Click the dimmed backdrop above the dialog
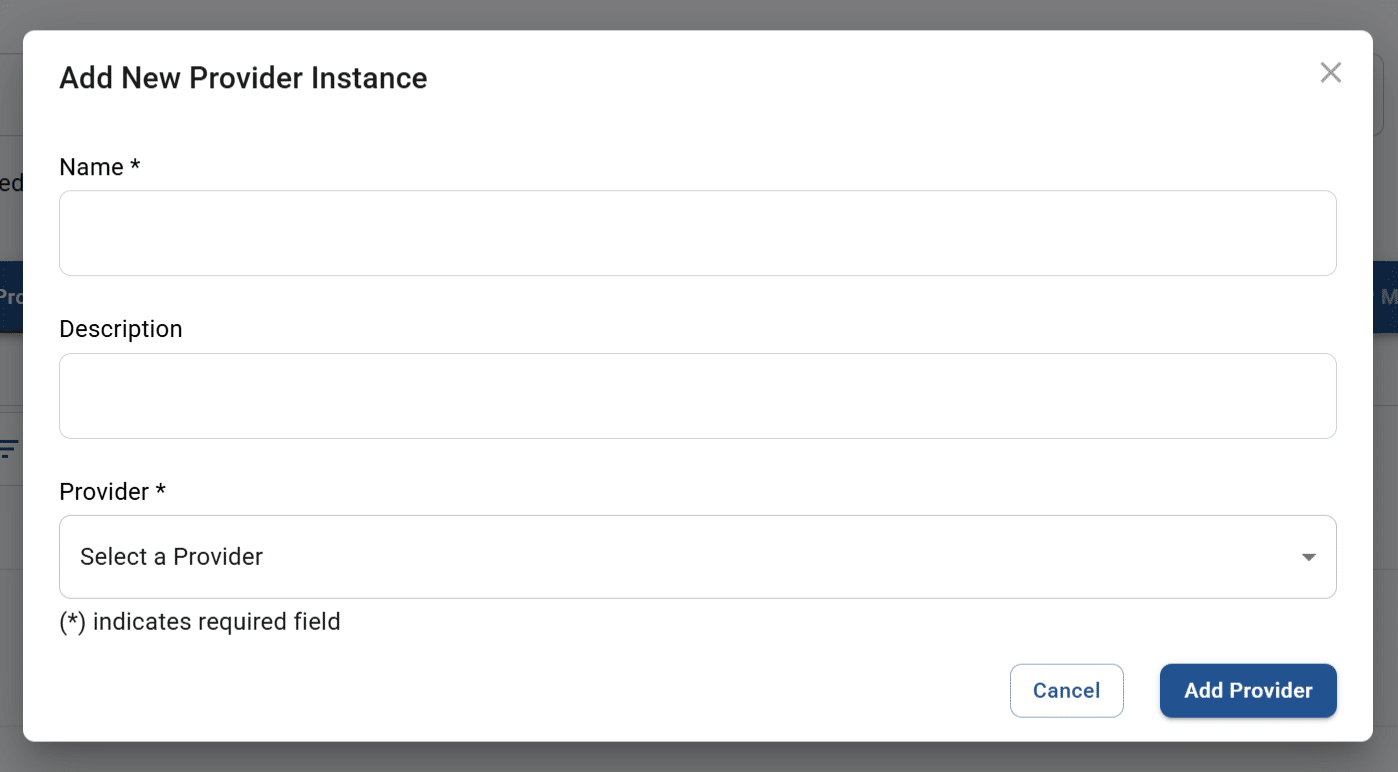The image size is (1398, 772). 700,14
